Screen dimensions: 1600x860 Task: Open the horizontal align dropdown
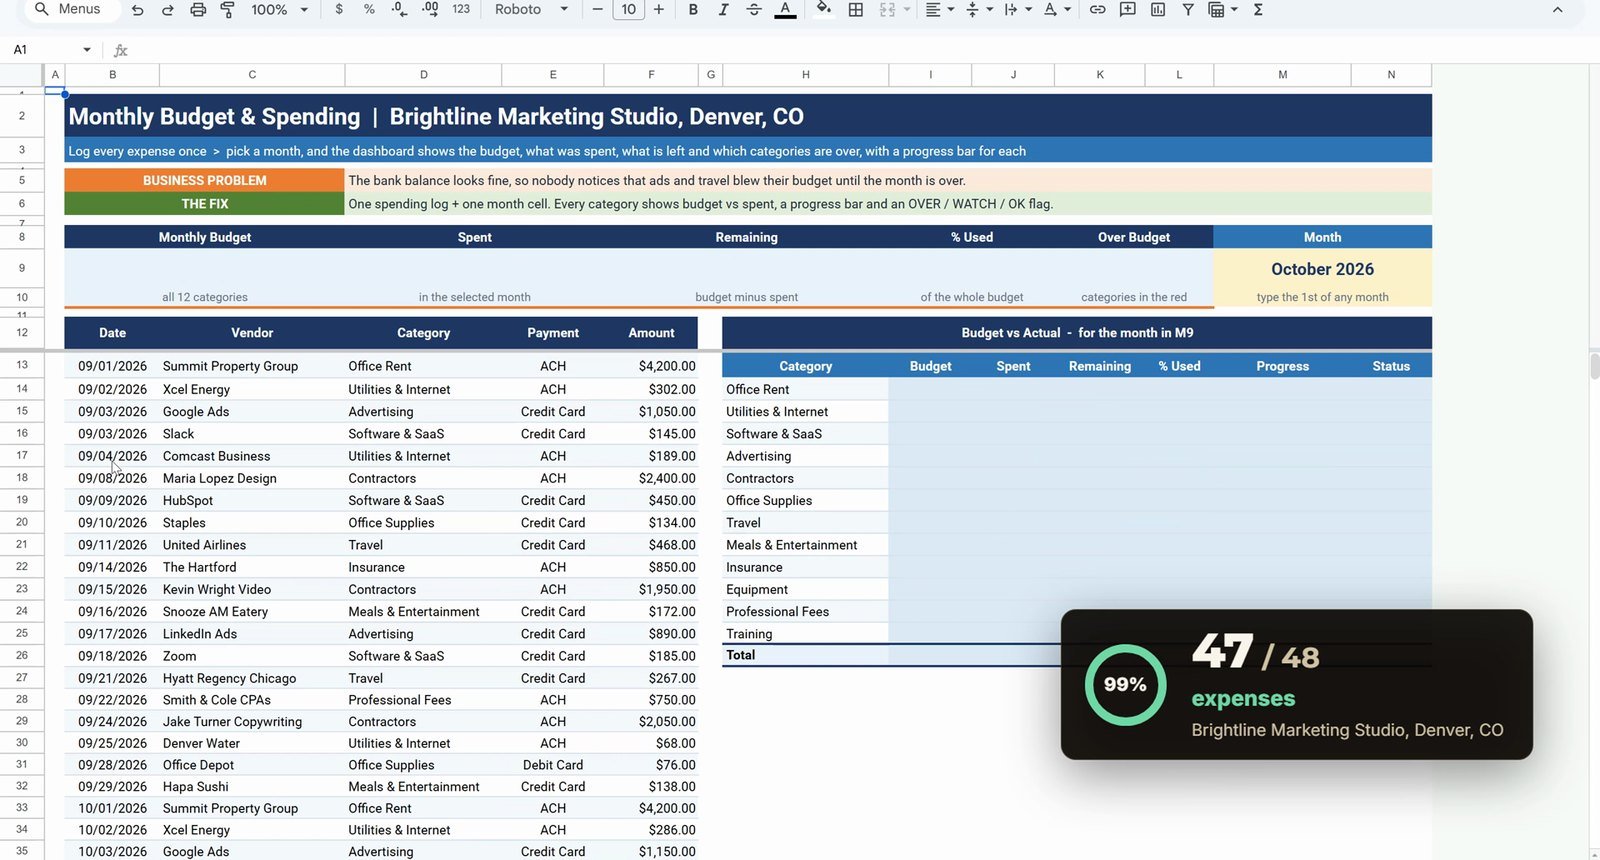click(x=938, y=10)
